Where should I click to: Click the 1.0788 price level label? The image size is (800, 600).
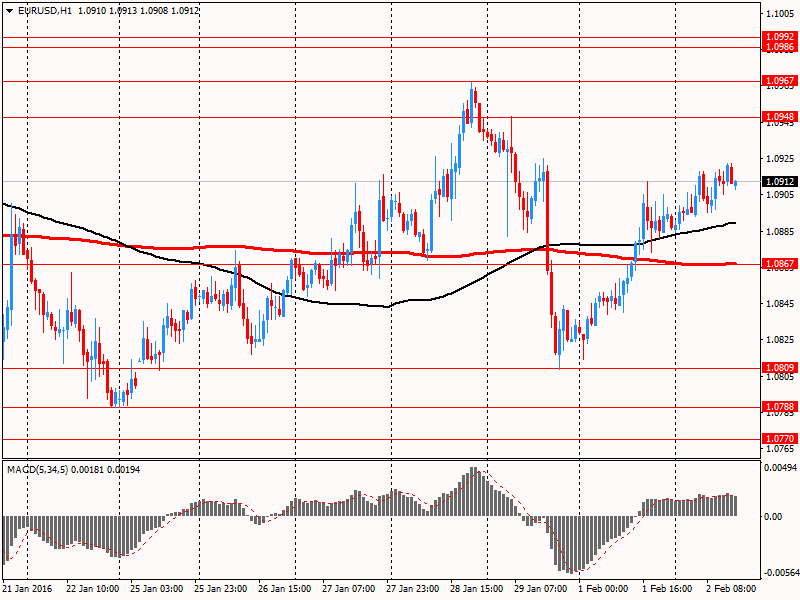click(x=780, y=407)
